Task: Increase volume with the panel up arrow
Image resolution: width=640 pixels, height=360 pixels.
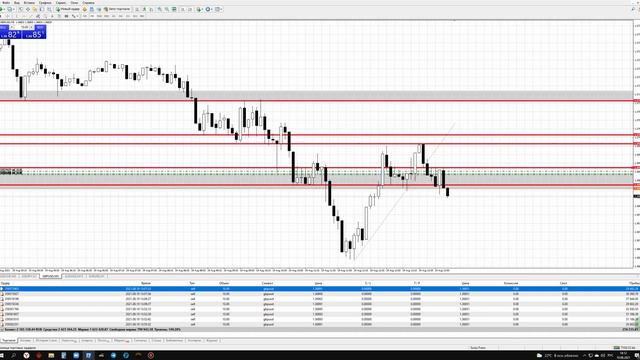Action: coord(32,27)
